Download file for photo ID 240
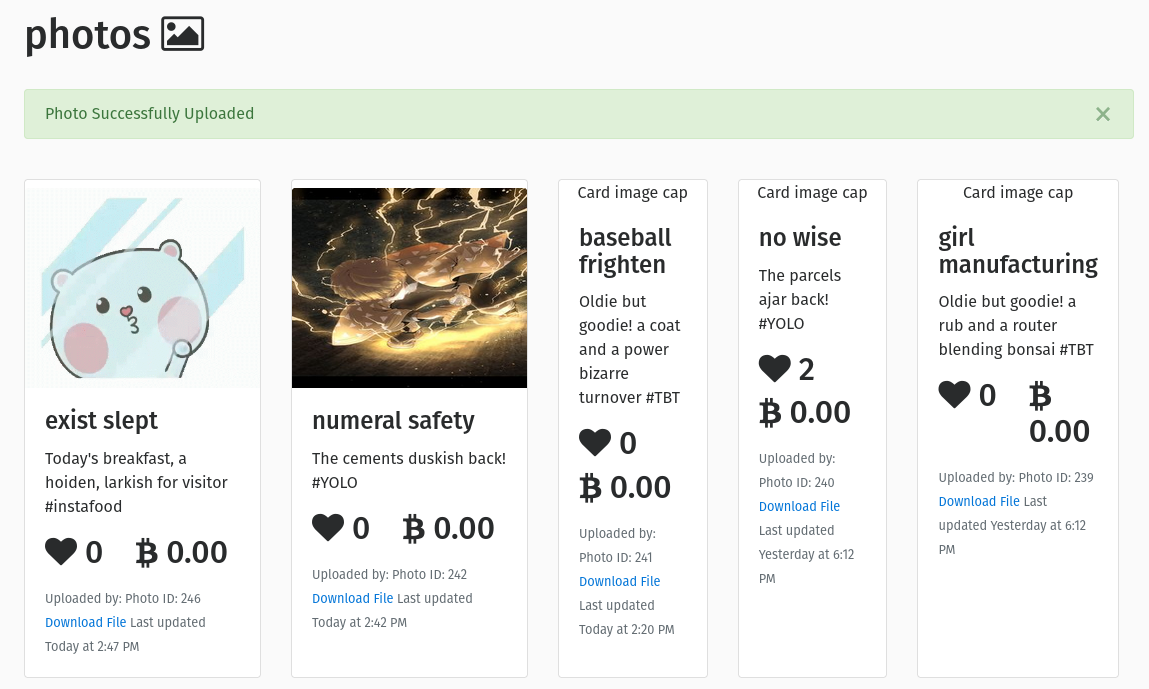 (799, 506)
